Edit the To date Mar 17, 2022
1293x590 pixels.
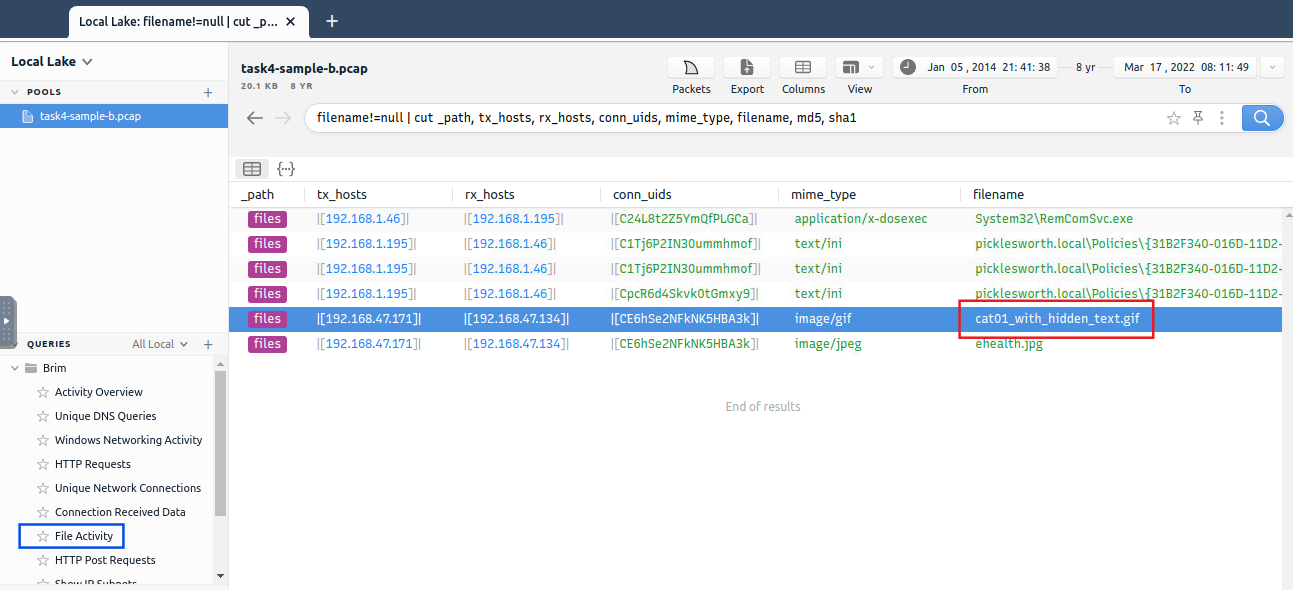(1186, 67)
